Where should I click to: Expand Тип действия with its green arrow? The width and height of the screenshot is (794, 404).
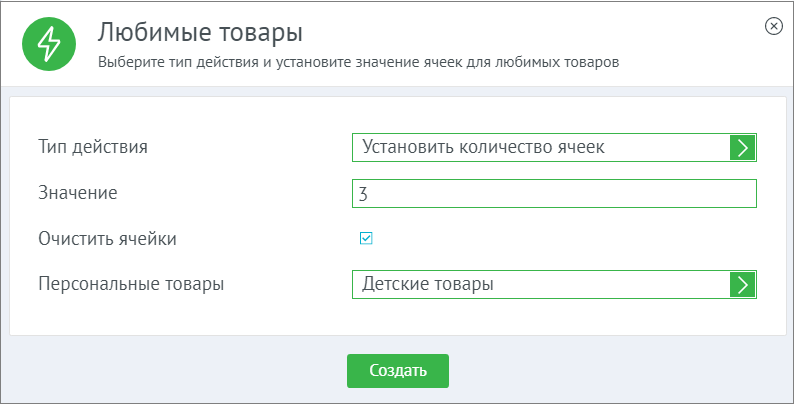[742, 148]
